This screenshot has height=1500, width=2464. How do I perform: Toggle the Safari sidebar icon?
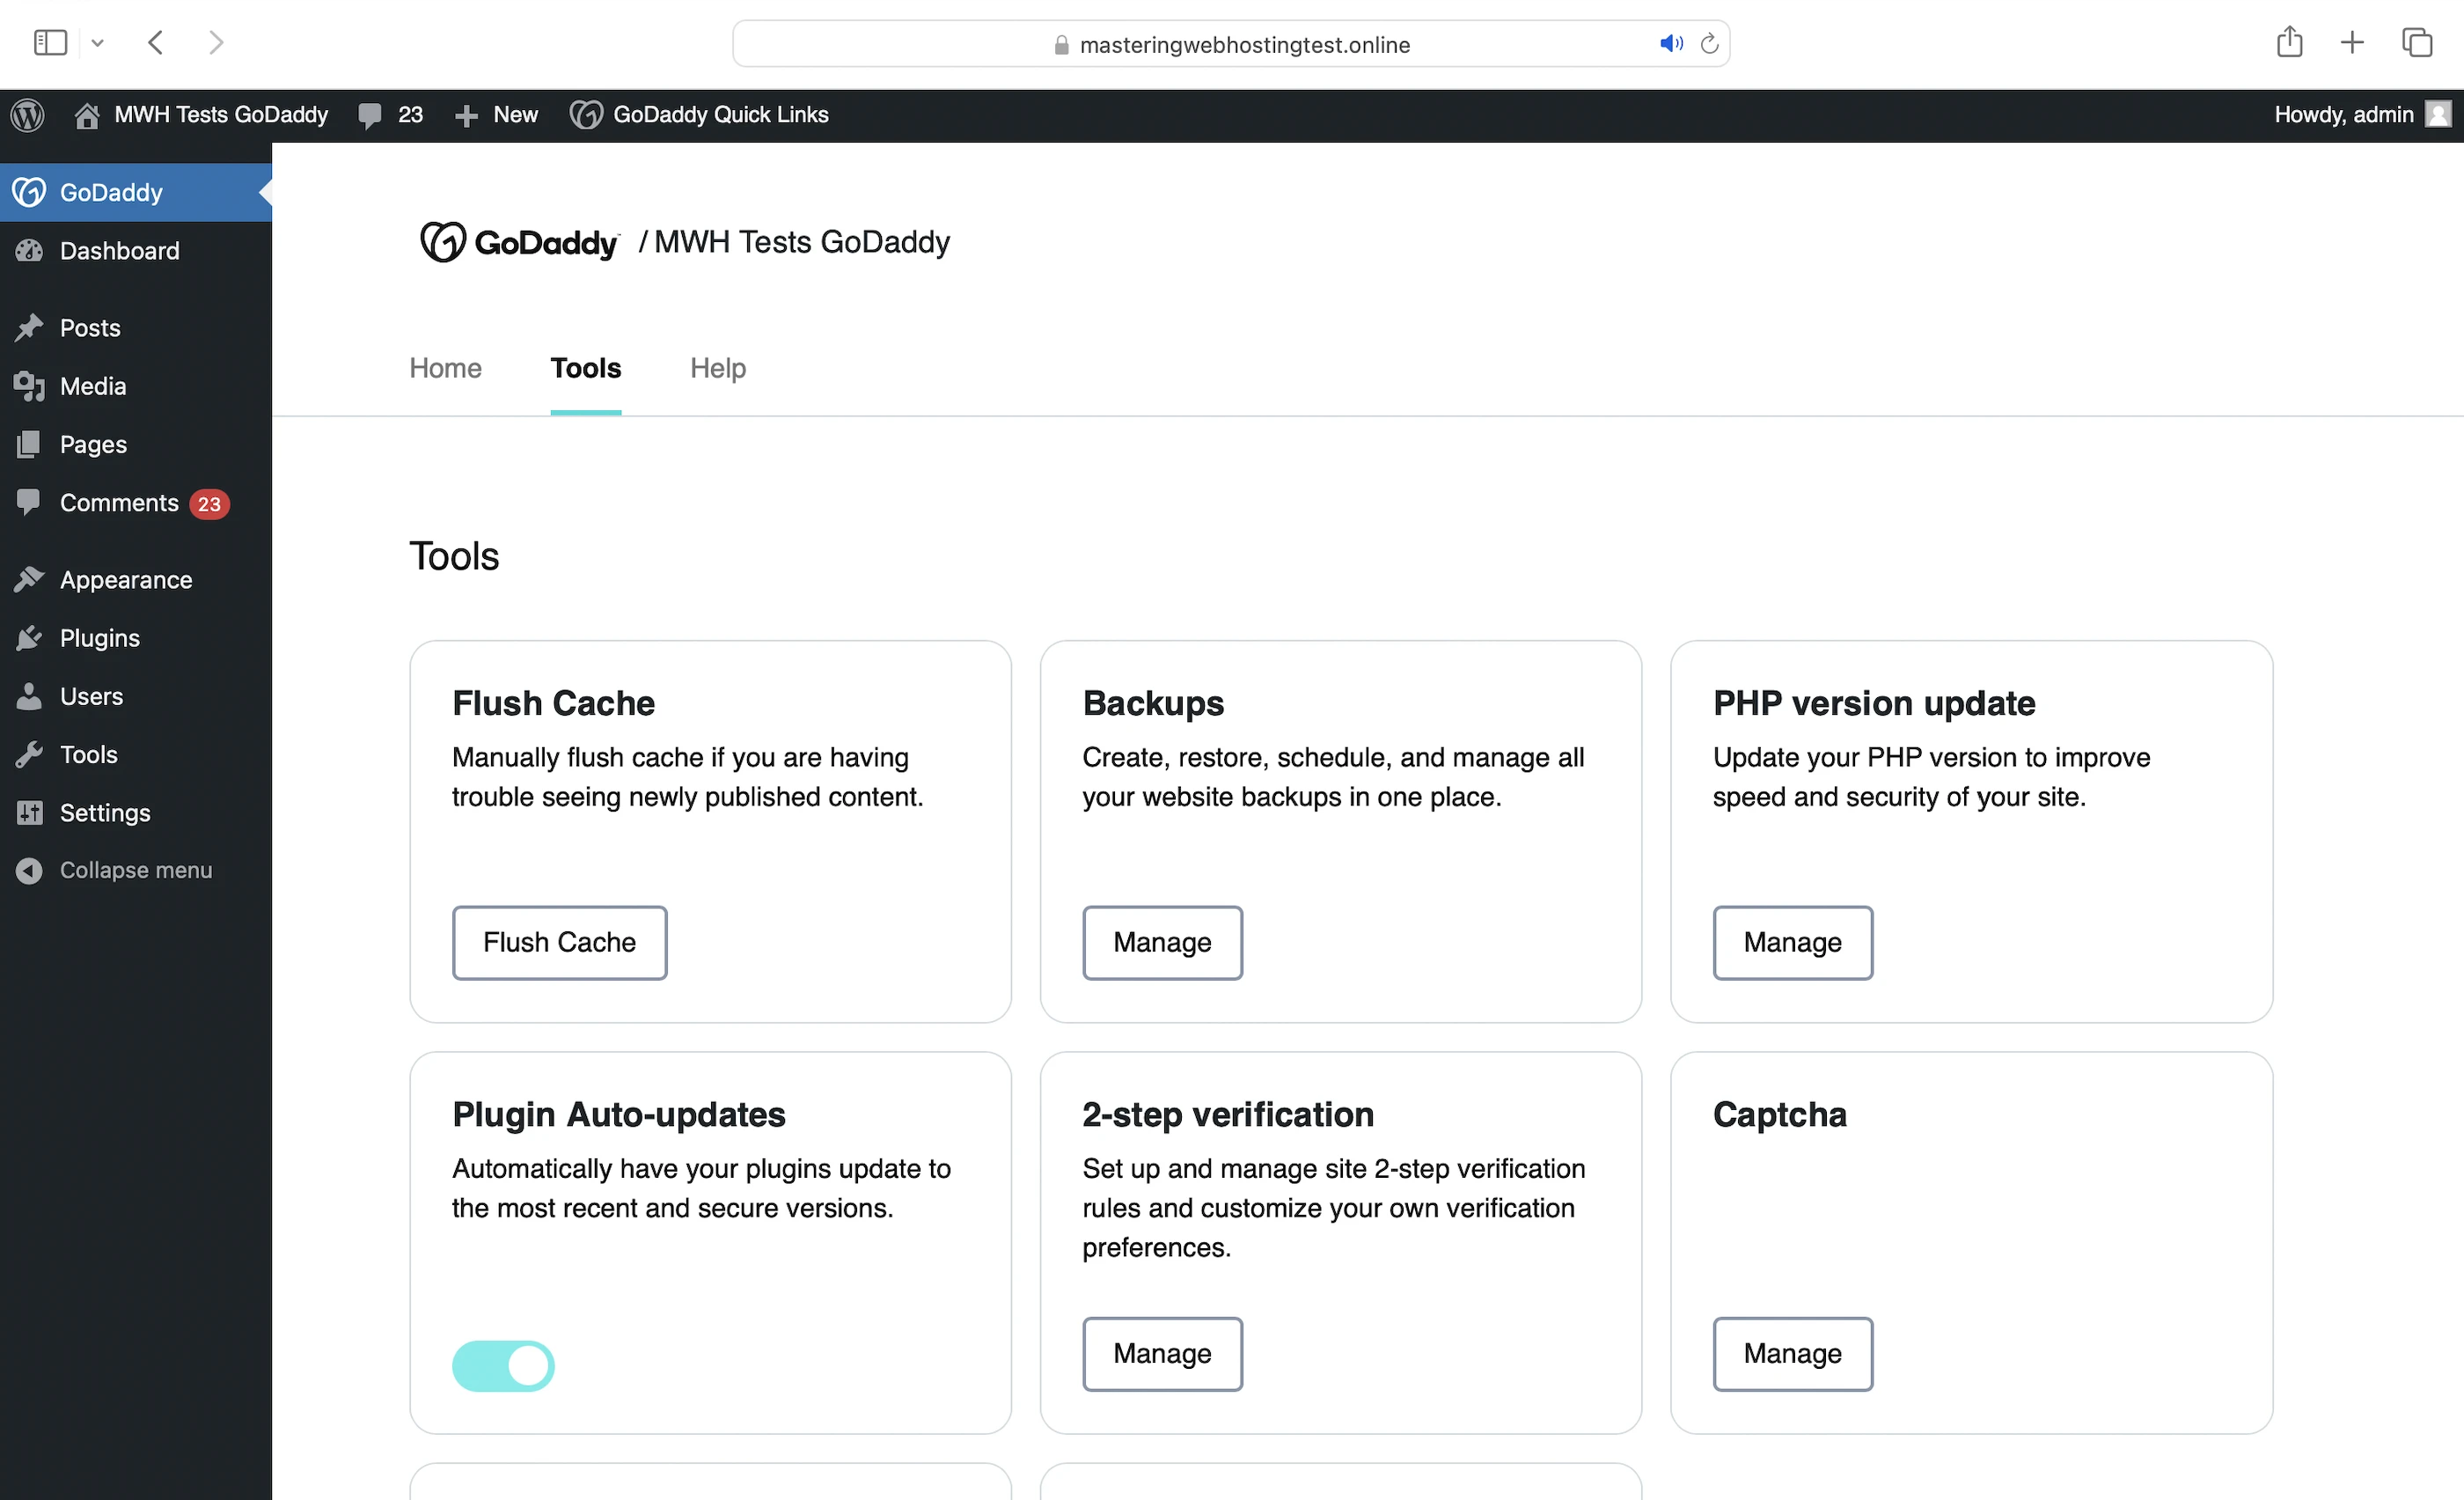coord(50,43)
